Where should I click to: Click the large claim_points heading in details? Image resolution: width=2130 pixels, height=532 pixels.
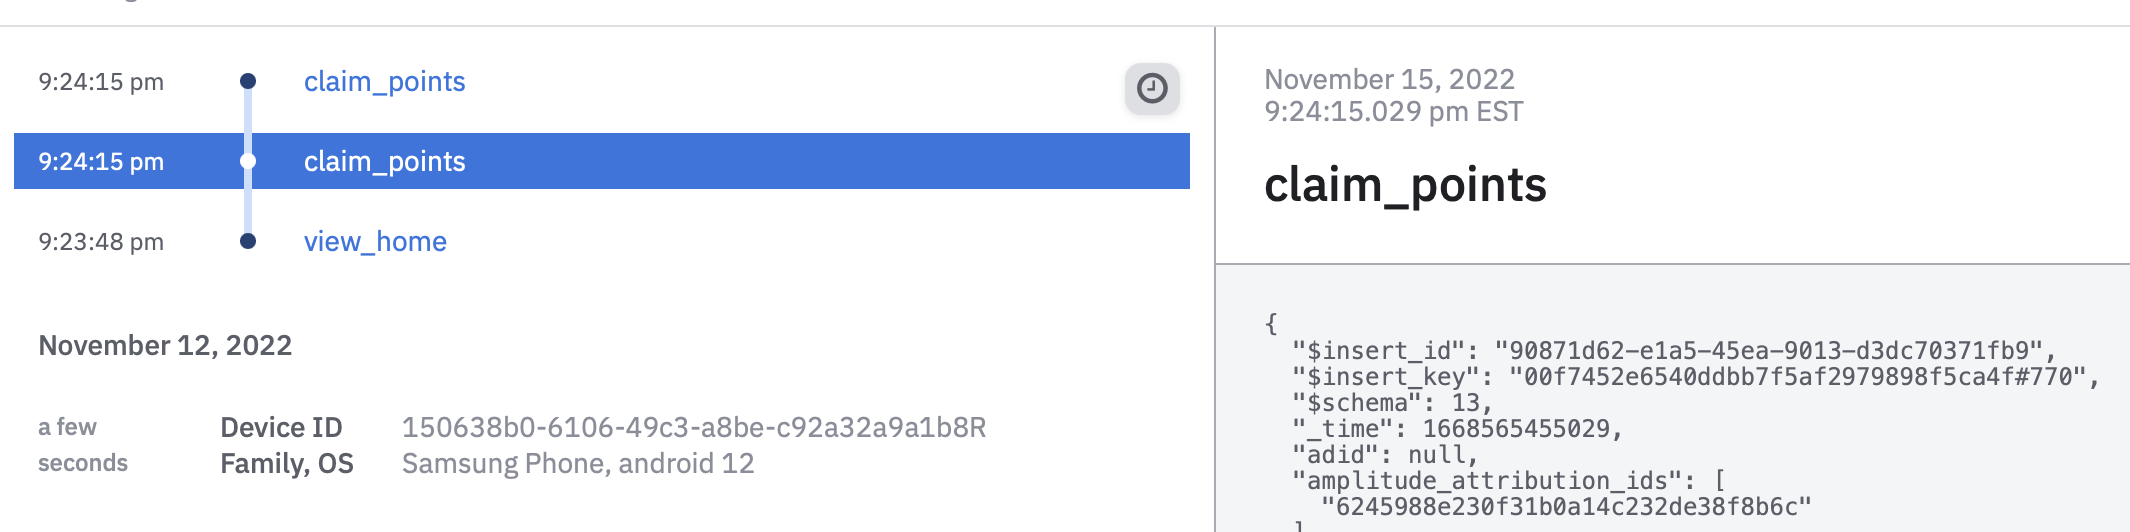click(x=1405, y=186)
